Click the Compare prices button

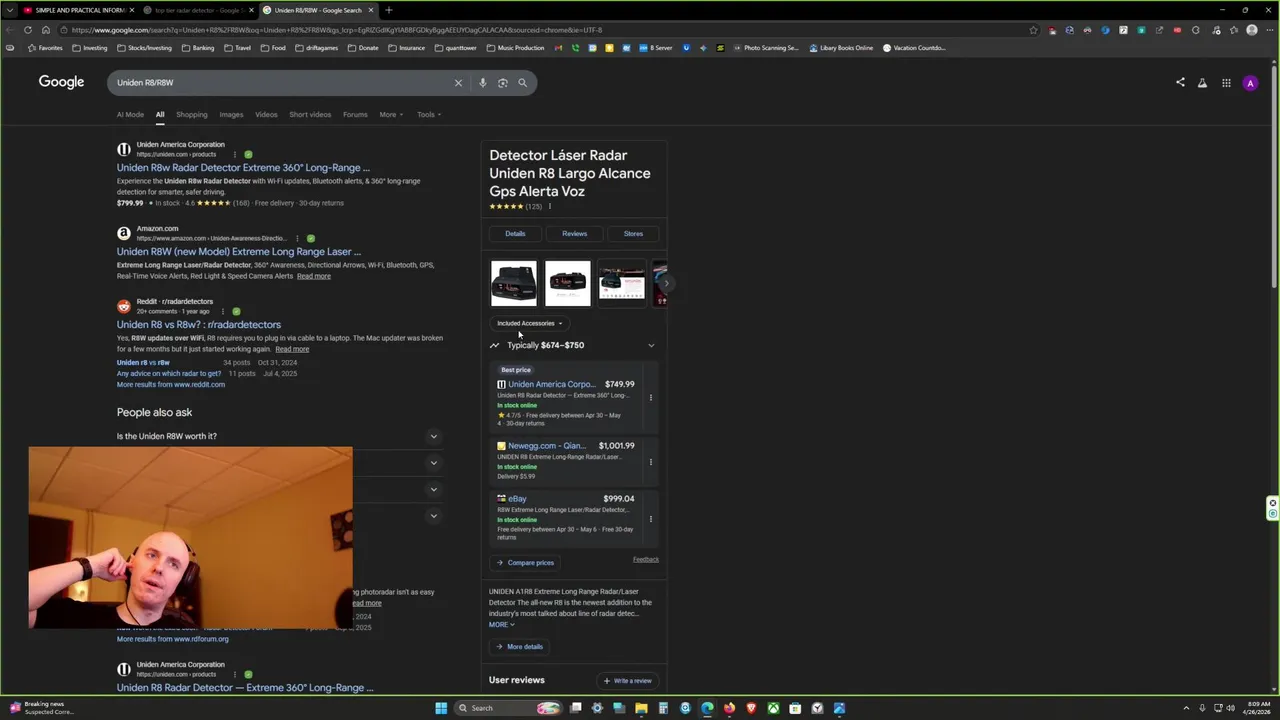coord(525,562)
